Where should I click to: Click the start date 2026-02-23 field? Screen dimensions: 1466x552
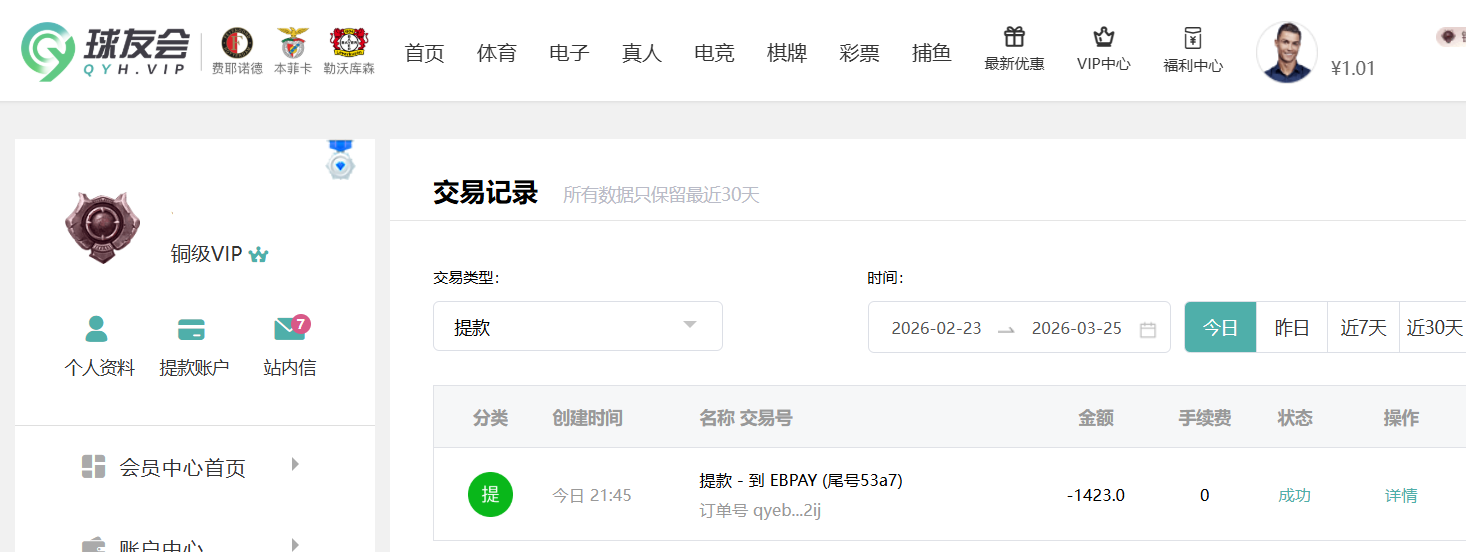pos(936,328)
